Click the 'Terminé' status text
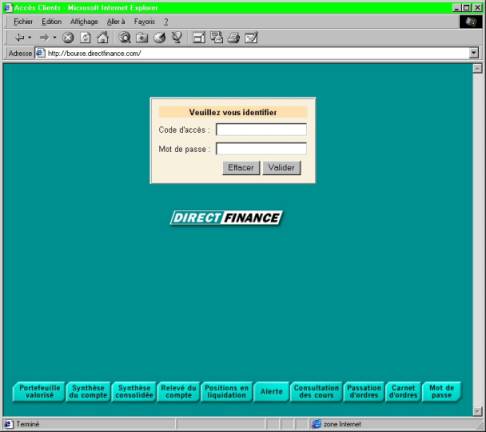Viewport: 486px width, 432px height. pyautogui.click(x=28, y=424)
